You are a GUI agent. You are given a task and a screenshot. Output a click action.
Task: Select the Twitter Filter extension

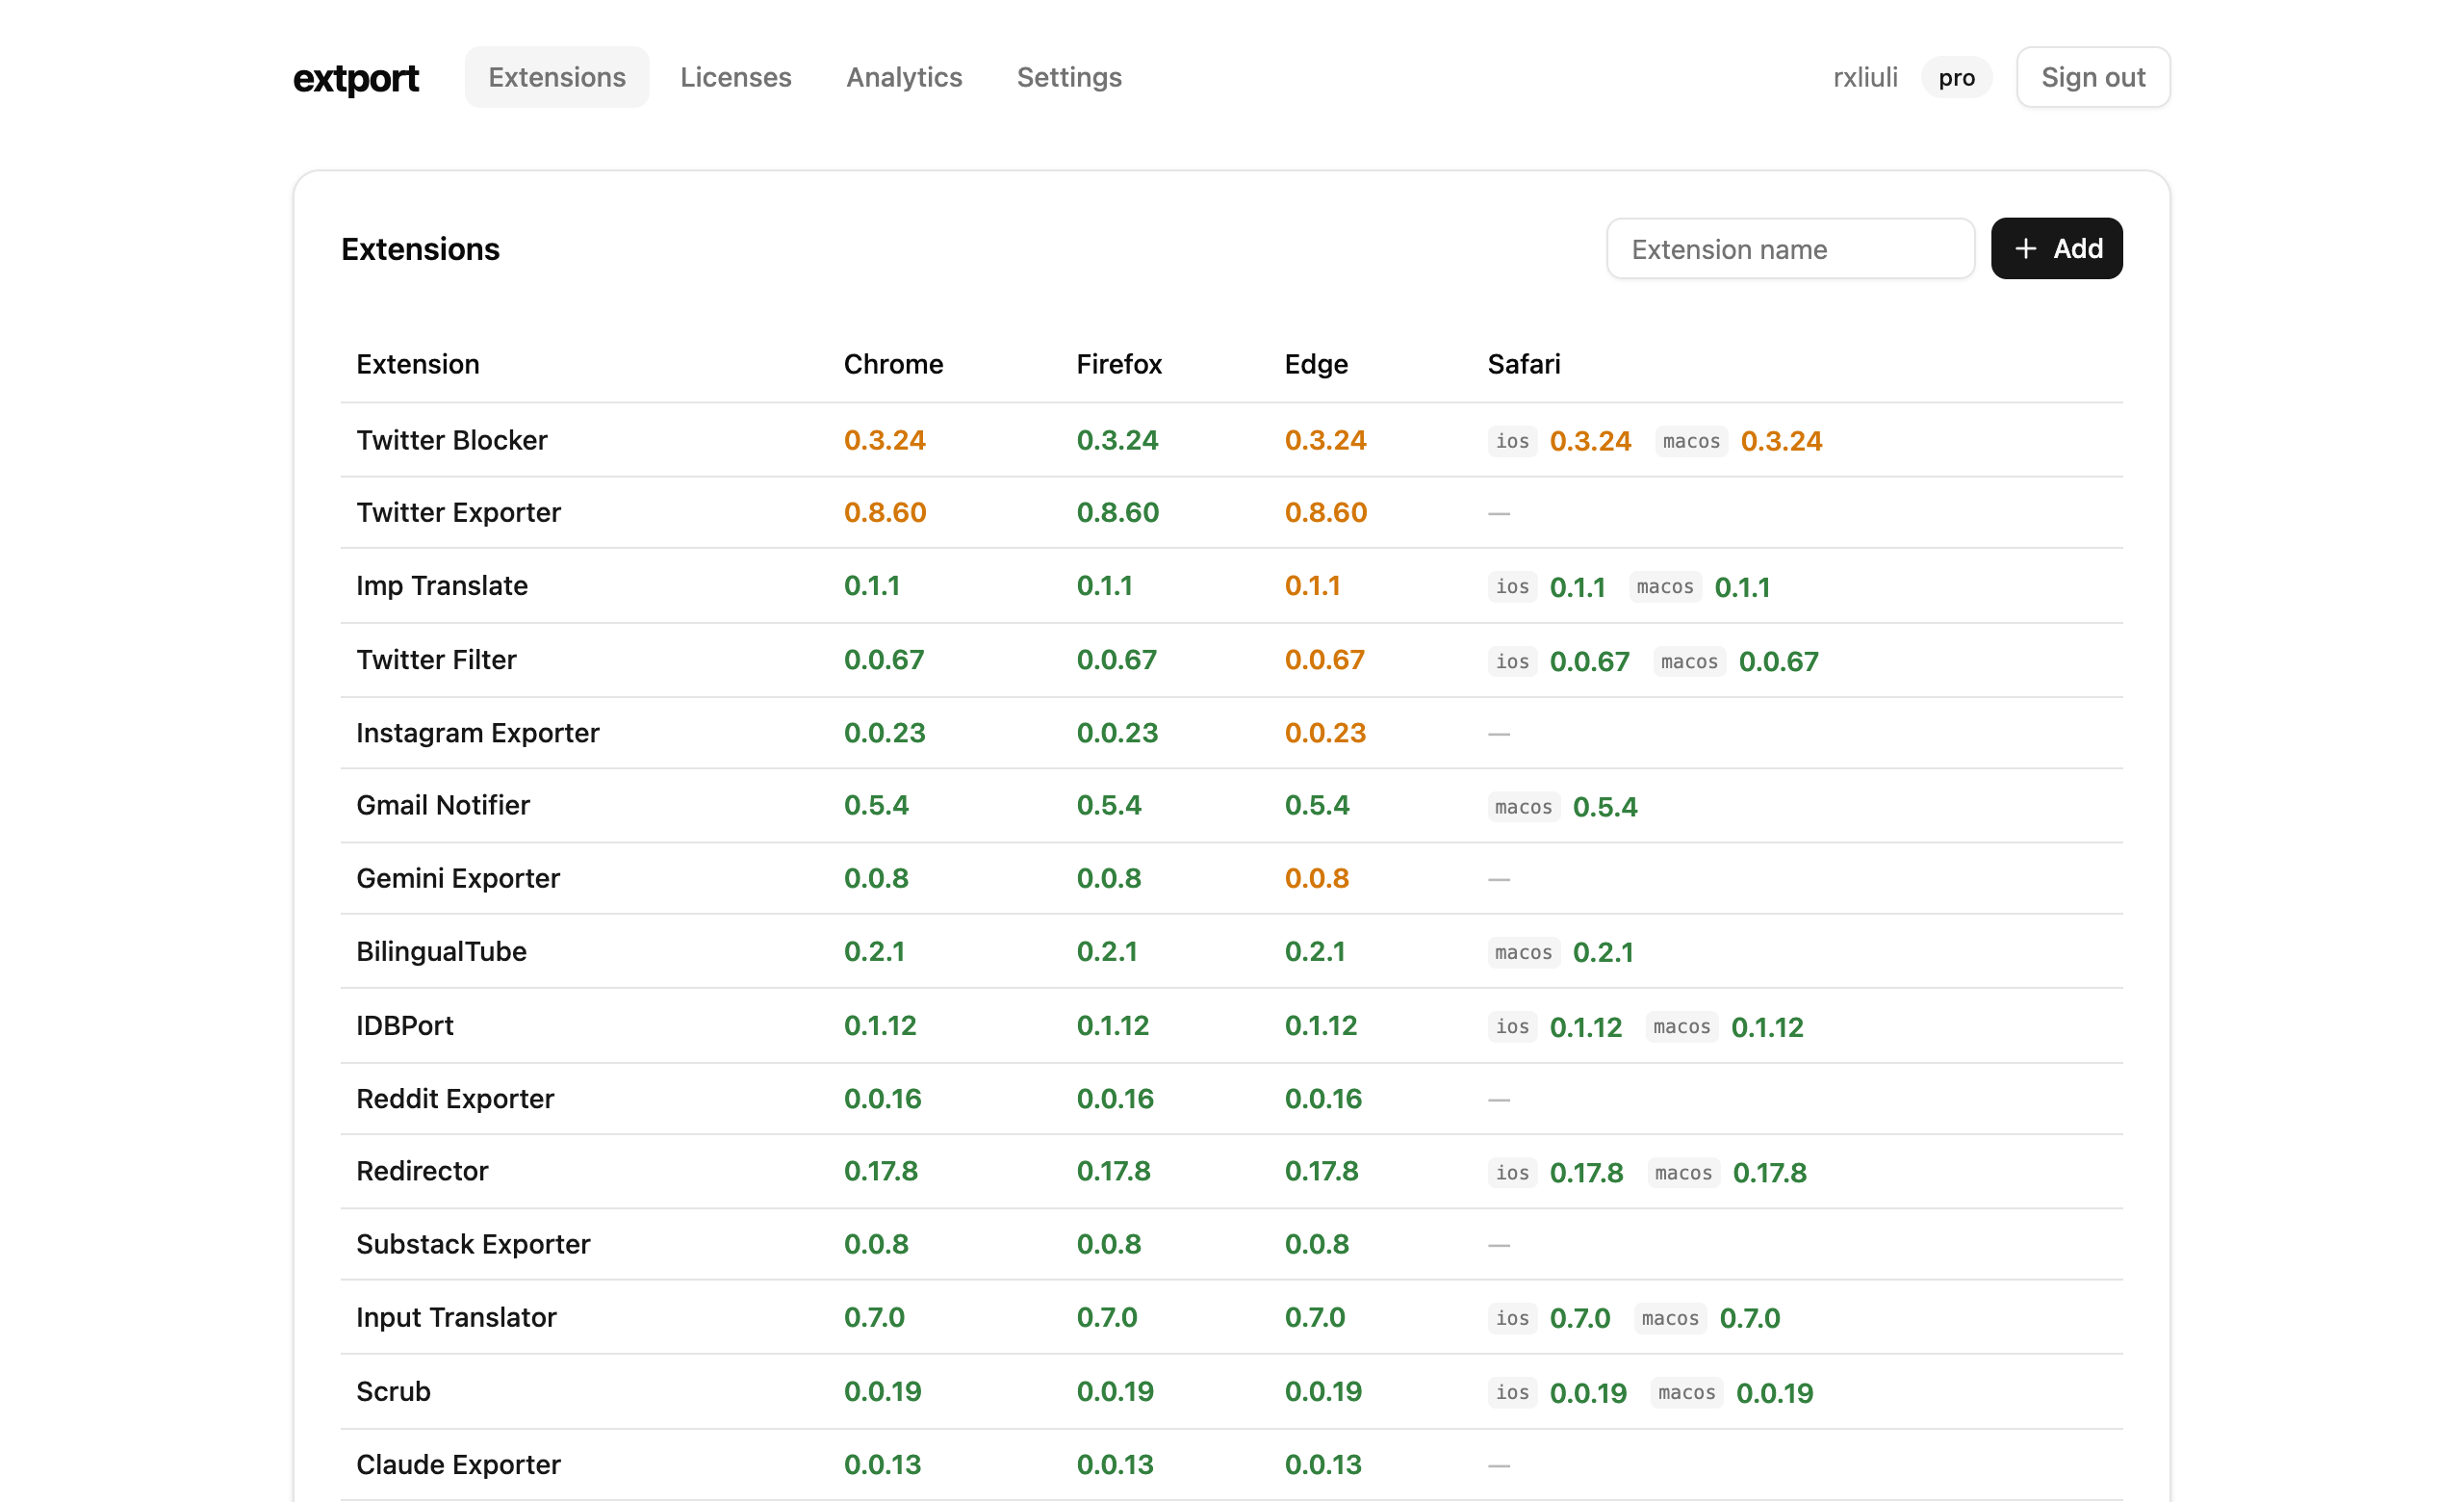[x=436, y=659]
